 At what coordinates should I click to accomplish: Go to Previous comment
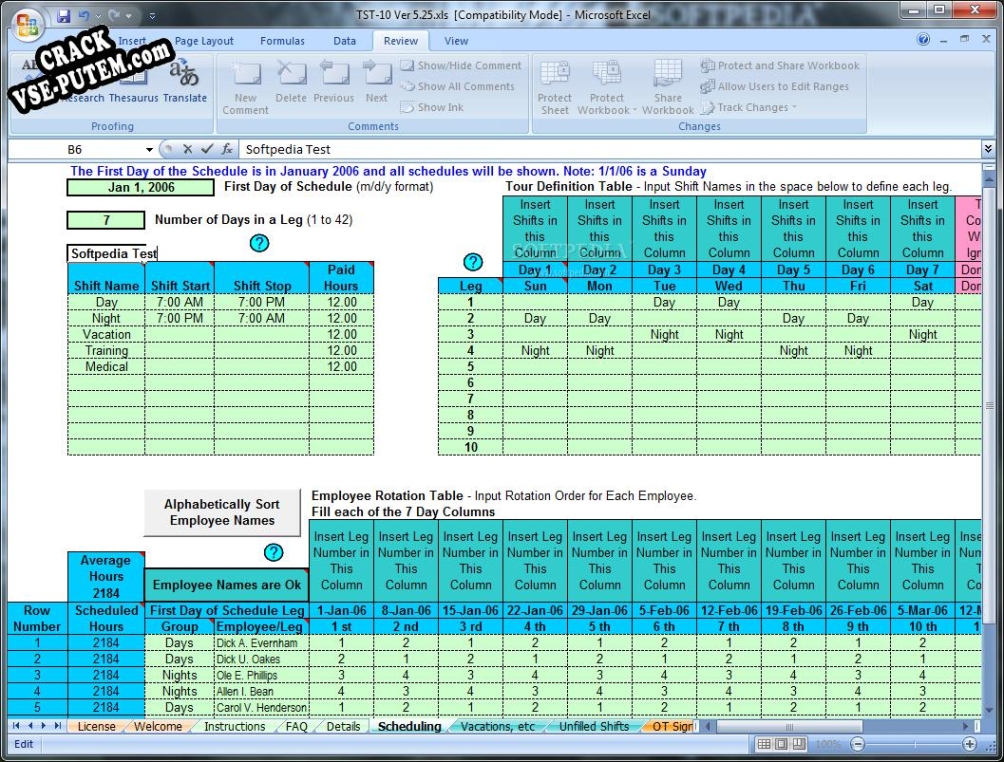coord(334,82)
